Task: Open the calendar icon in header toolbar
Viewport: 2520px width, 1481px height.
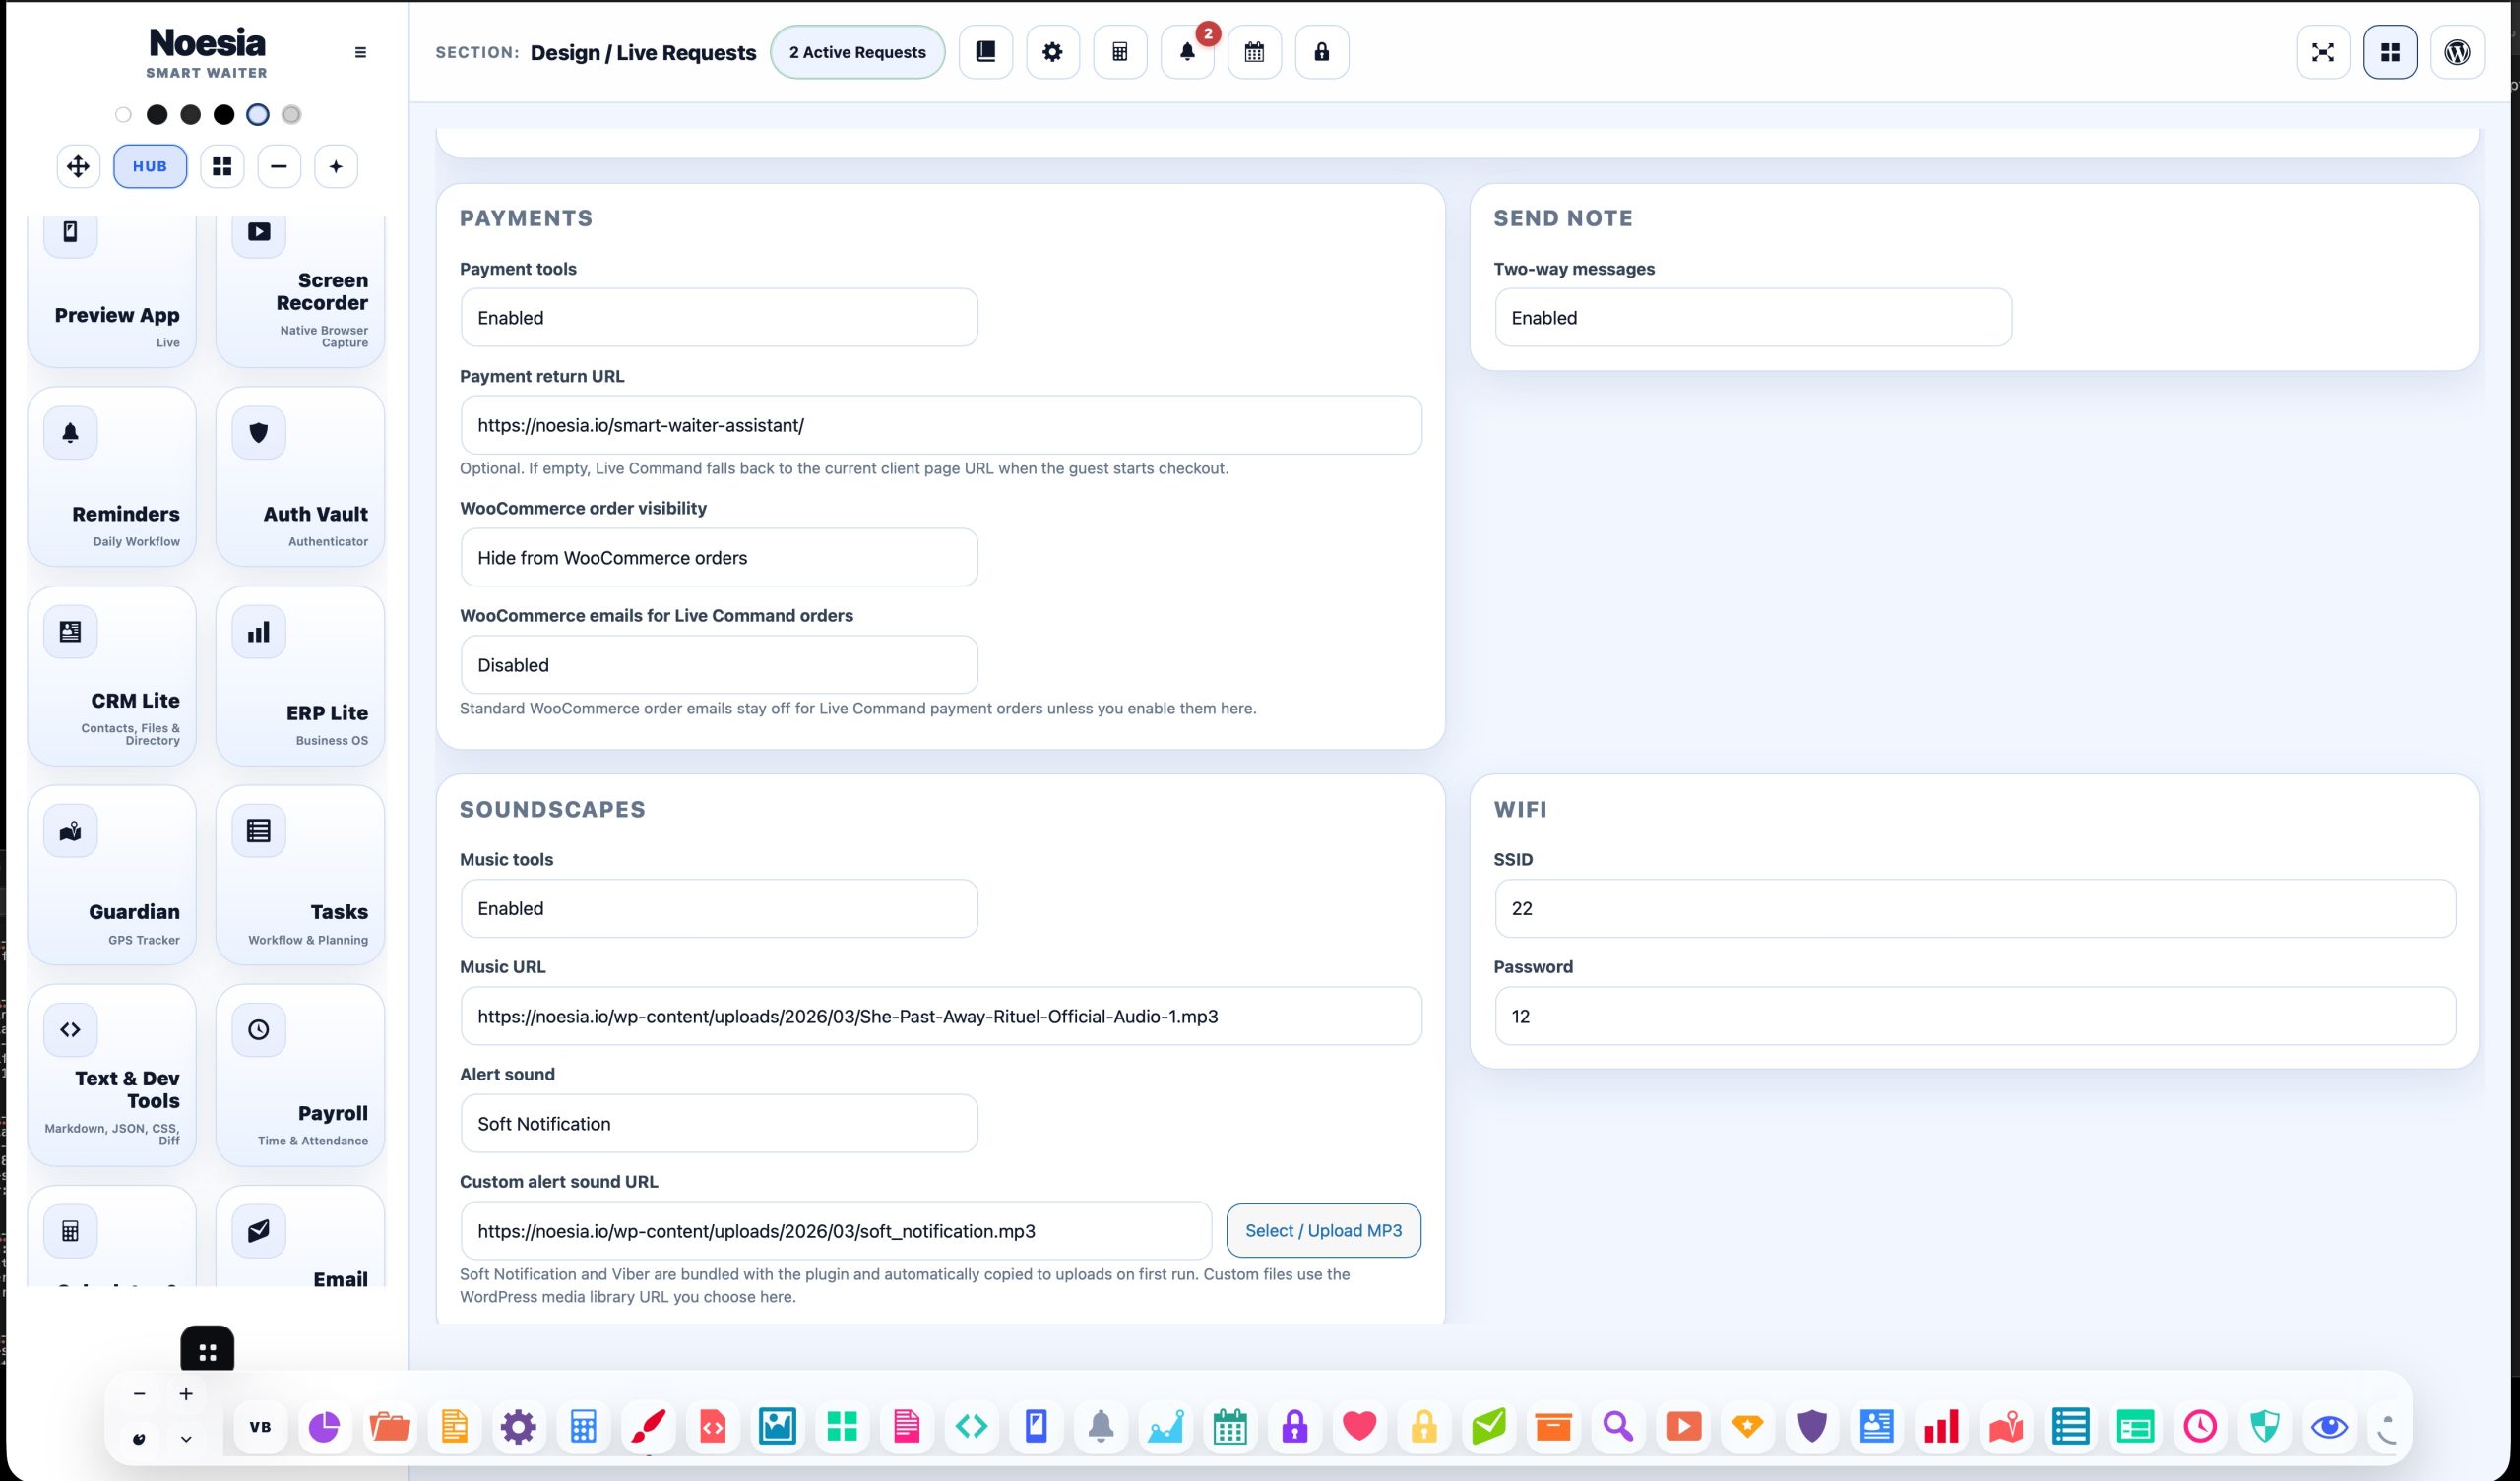Action: [1254, 52]
